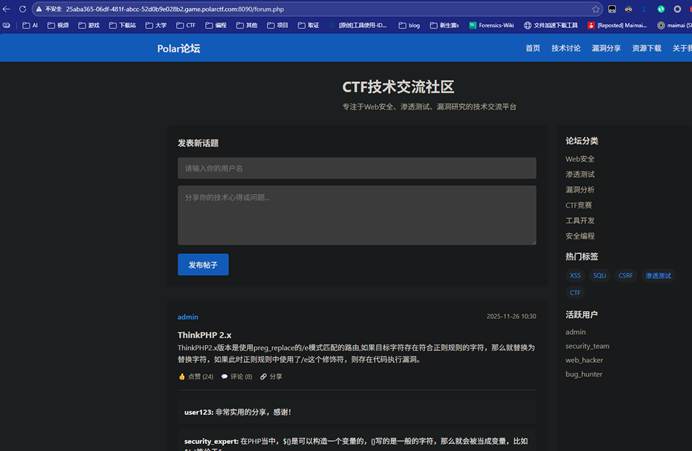This screenshot has width=692, height=451.
Task: Click the not-secure warning icon in address bar
Action: tap(39, 9)
